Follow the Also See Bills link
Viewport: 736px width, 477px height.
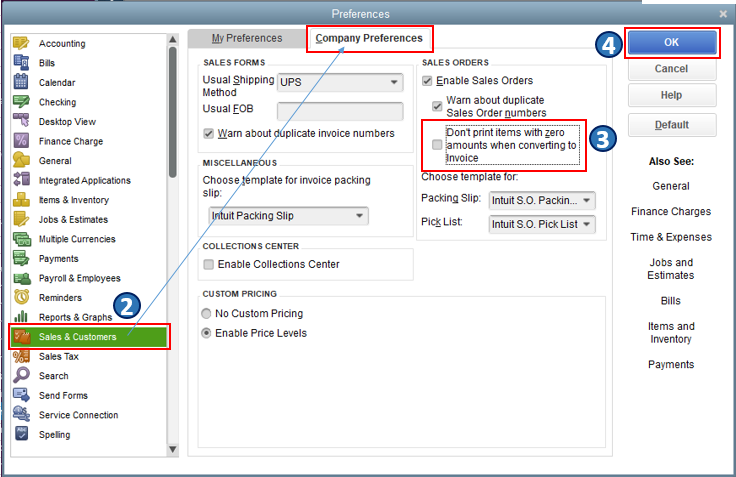671,301
